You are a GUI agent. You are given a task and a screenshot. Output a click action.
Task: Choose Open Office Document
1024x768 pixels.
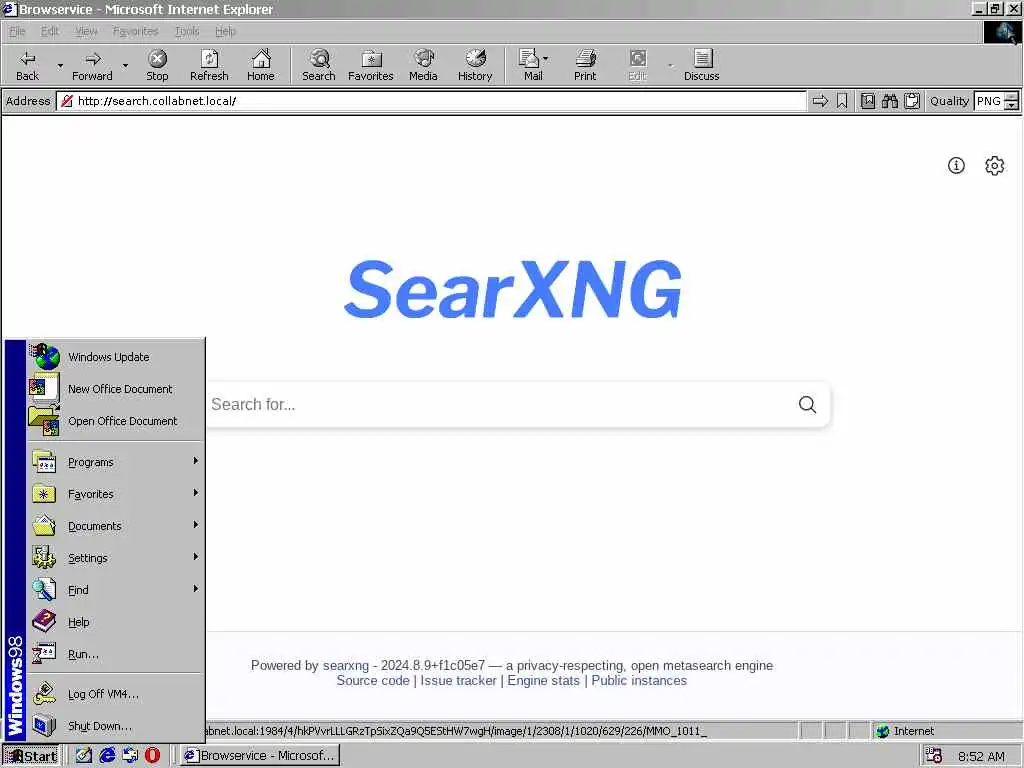[115, 421]
